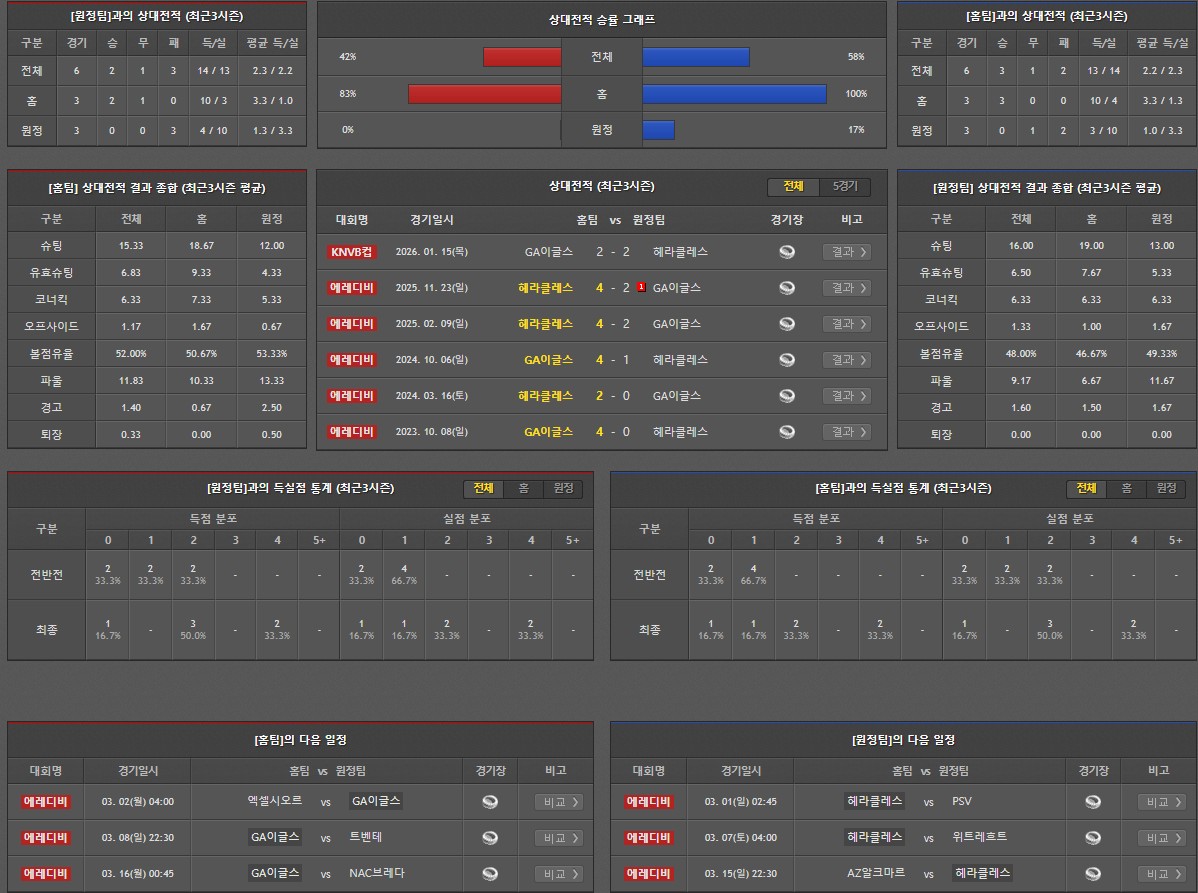Click stadium icon for 2024.10.06 match
Image resolution: width=1198 pixels, height=893 pixels.
coord(787,360)
